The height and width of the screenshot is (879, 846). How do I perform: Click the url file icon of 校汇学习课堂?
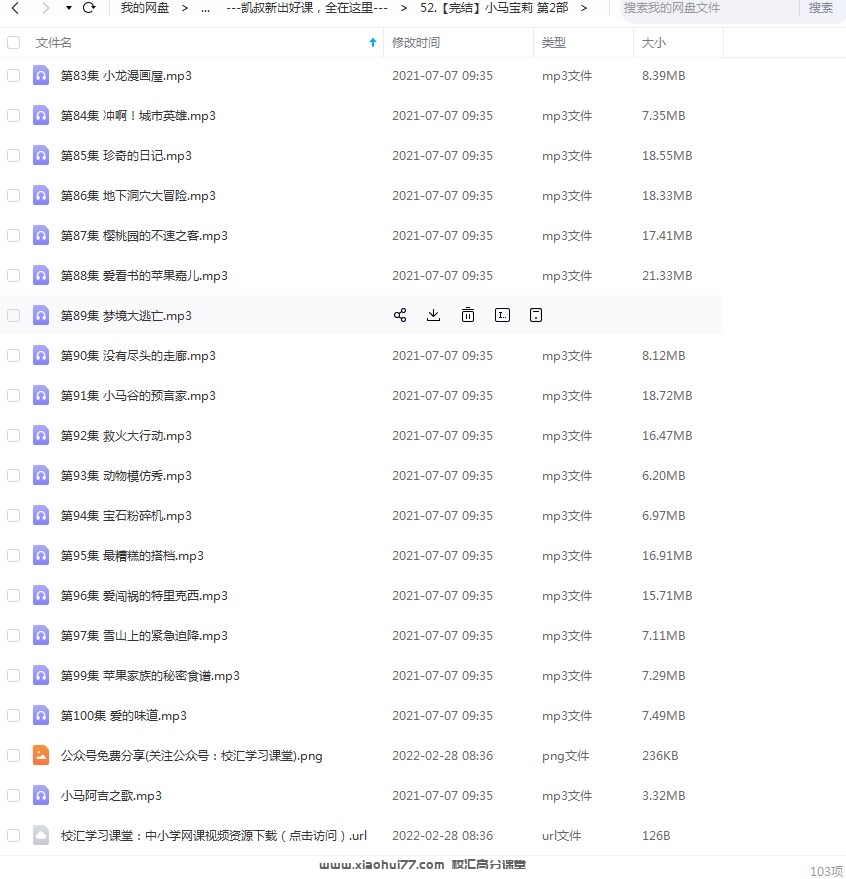[x=41, y=835]
